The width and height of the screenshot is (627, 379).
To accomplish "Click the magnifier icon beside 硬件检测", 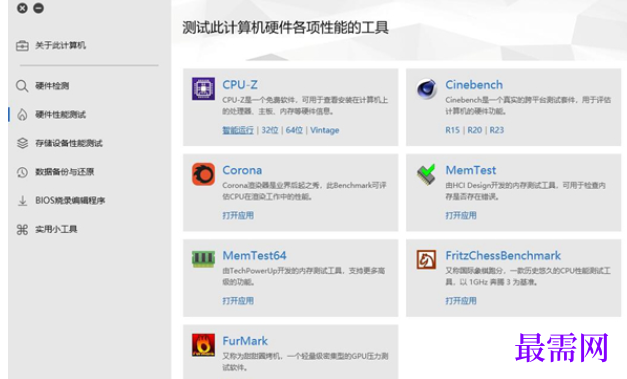I will coord(22,86).
